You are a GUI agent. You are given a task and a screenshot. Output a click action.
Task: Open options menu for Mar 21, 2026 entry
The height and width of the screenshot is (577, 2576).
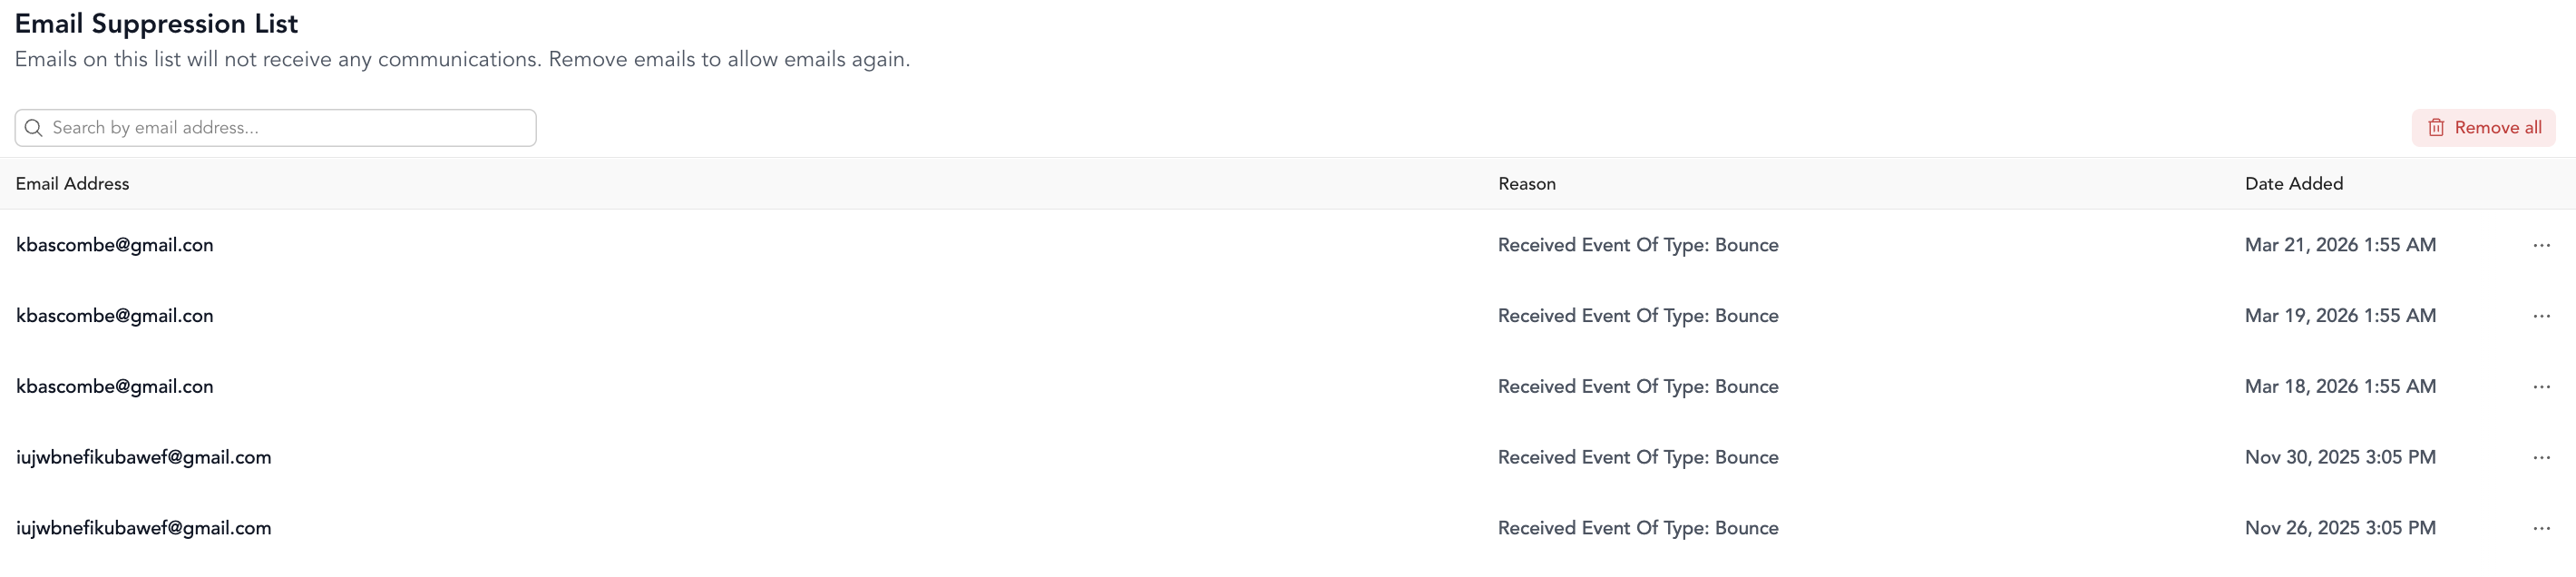click(2541, 245)
